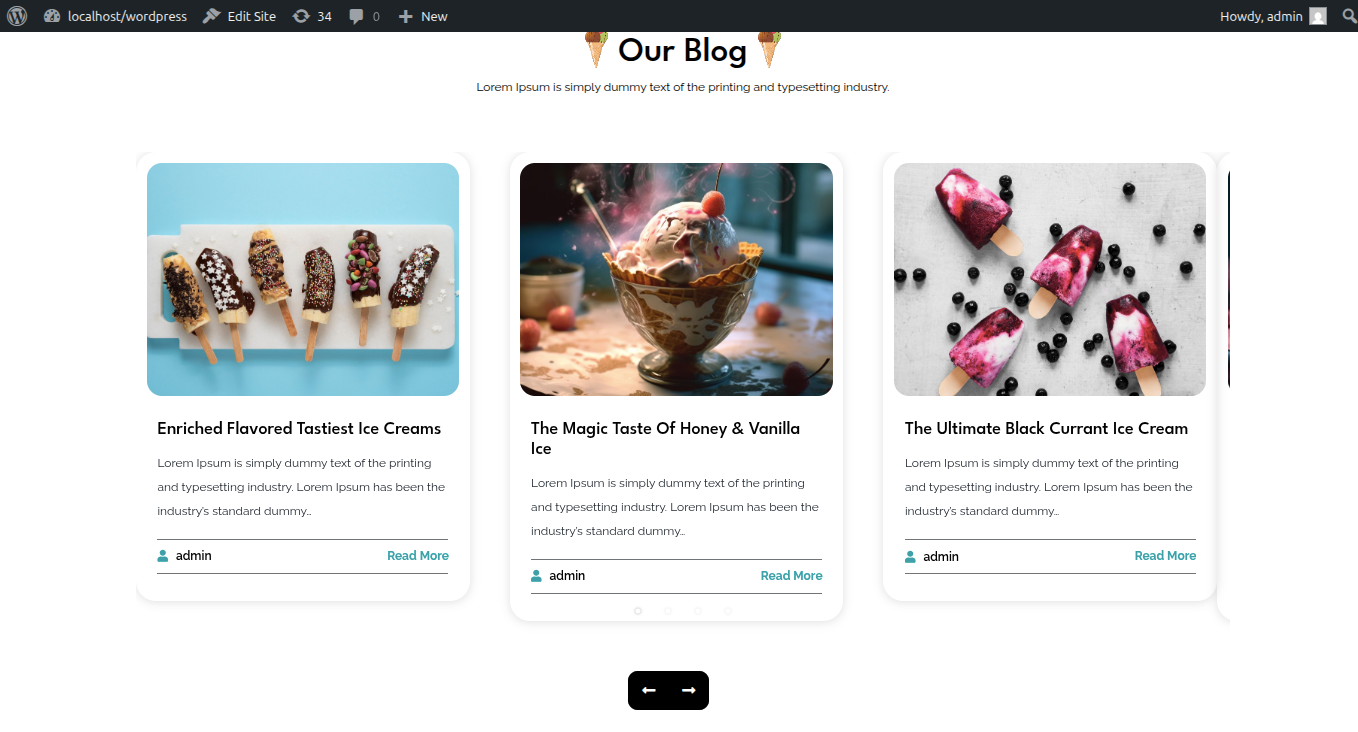Select the fourth carousel pagination dot

point(728,610)
